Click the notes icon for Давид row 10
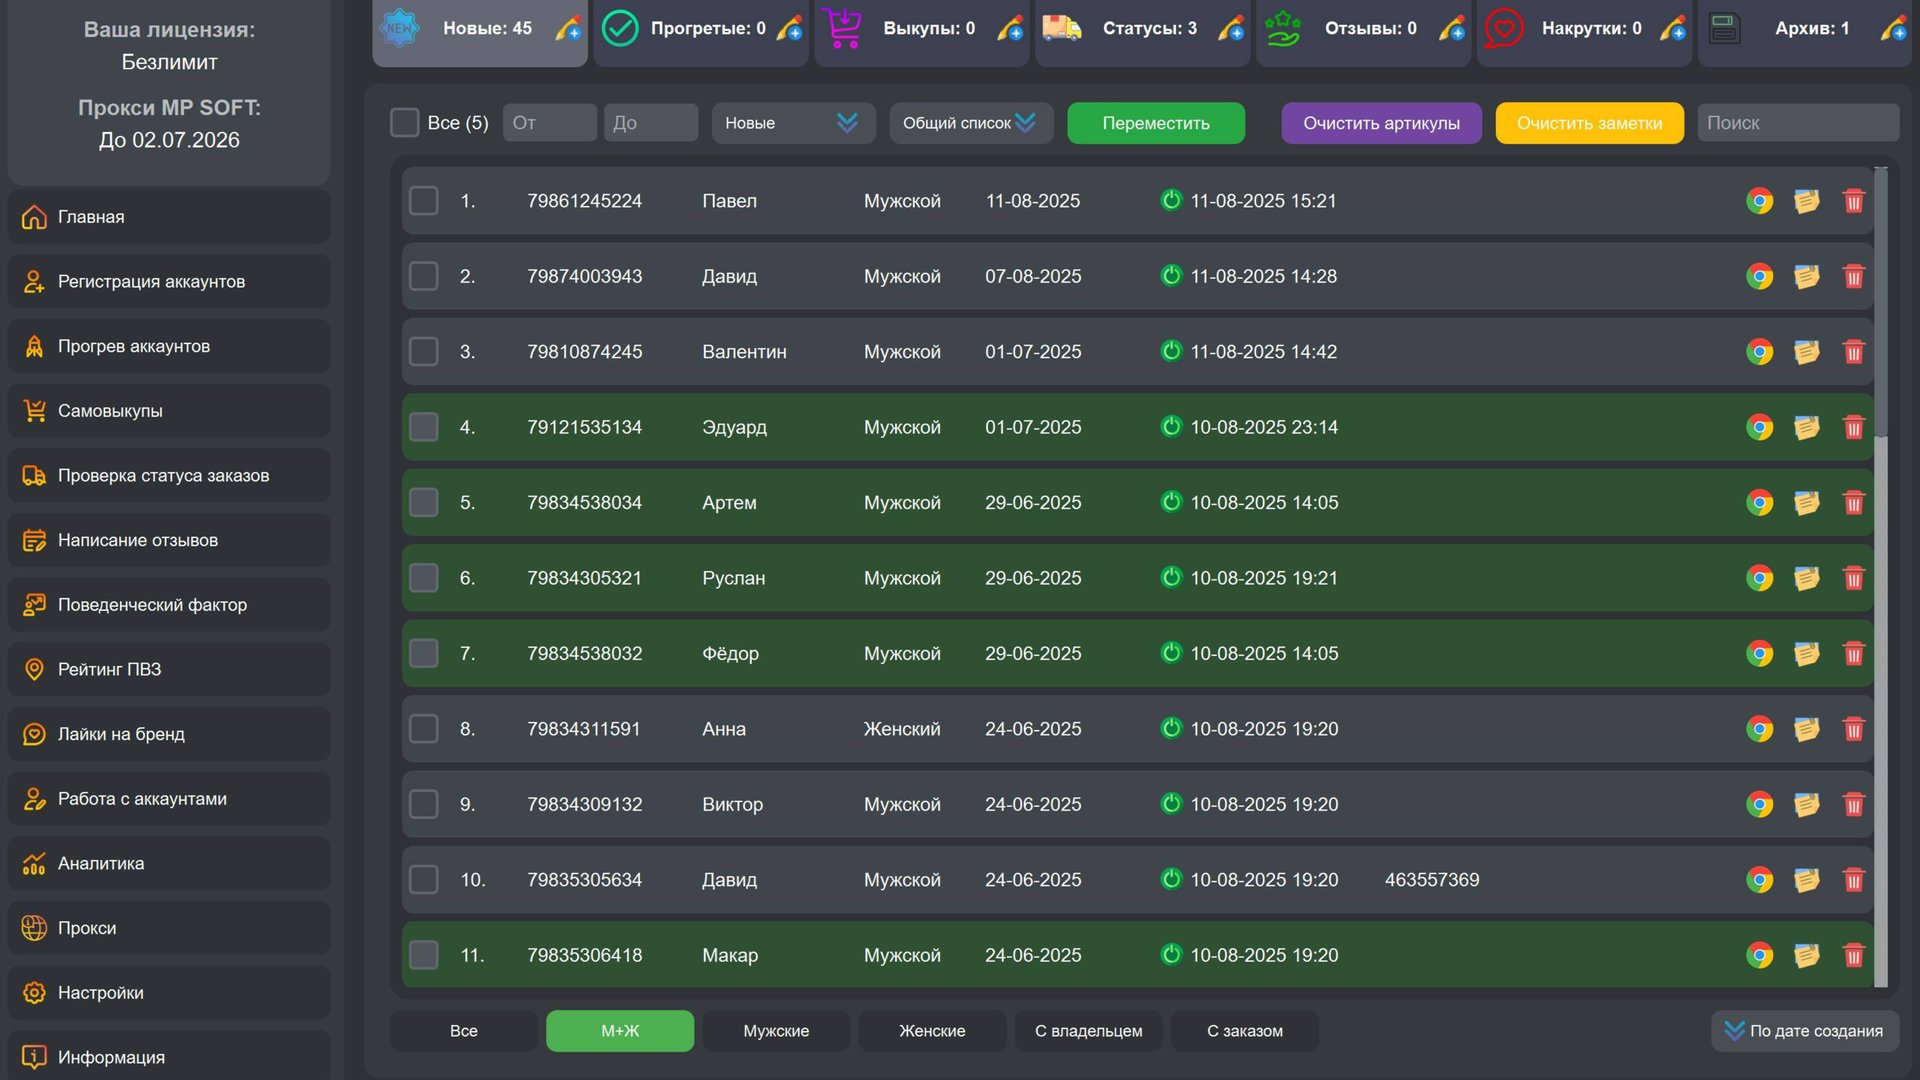The image size is (1920, 1080). [1806, 880]
